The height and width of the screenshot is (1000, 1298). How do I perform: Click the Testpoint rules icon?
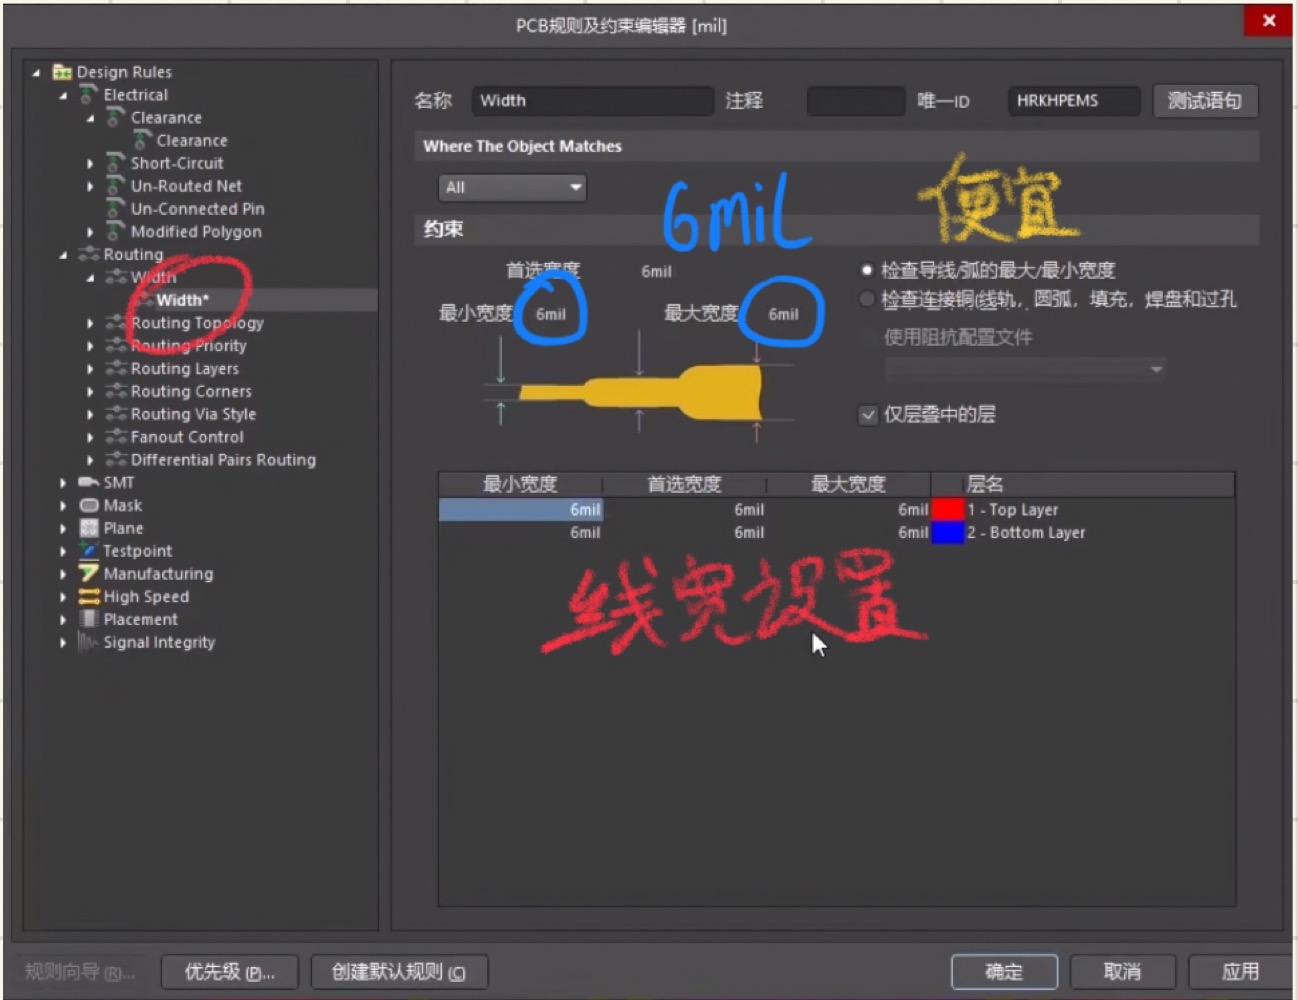click(89, 551)
